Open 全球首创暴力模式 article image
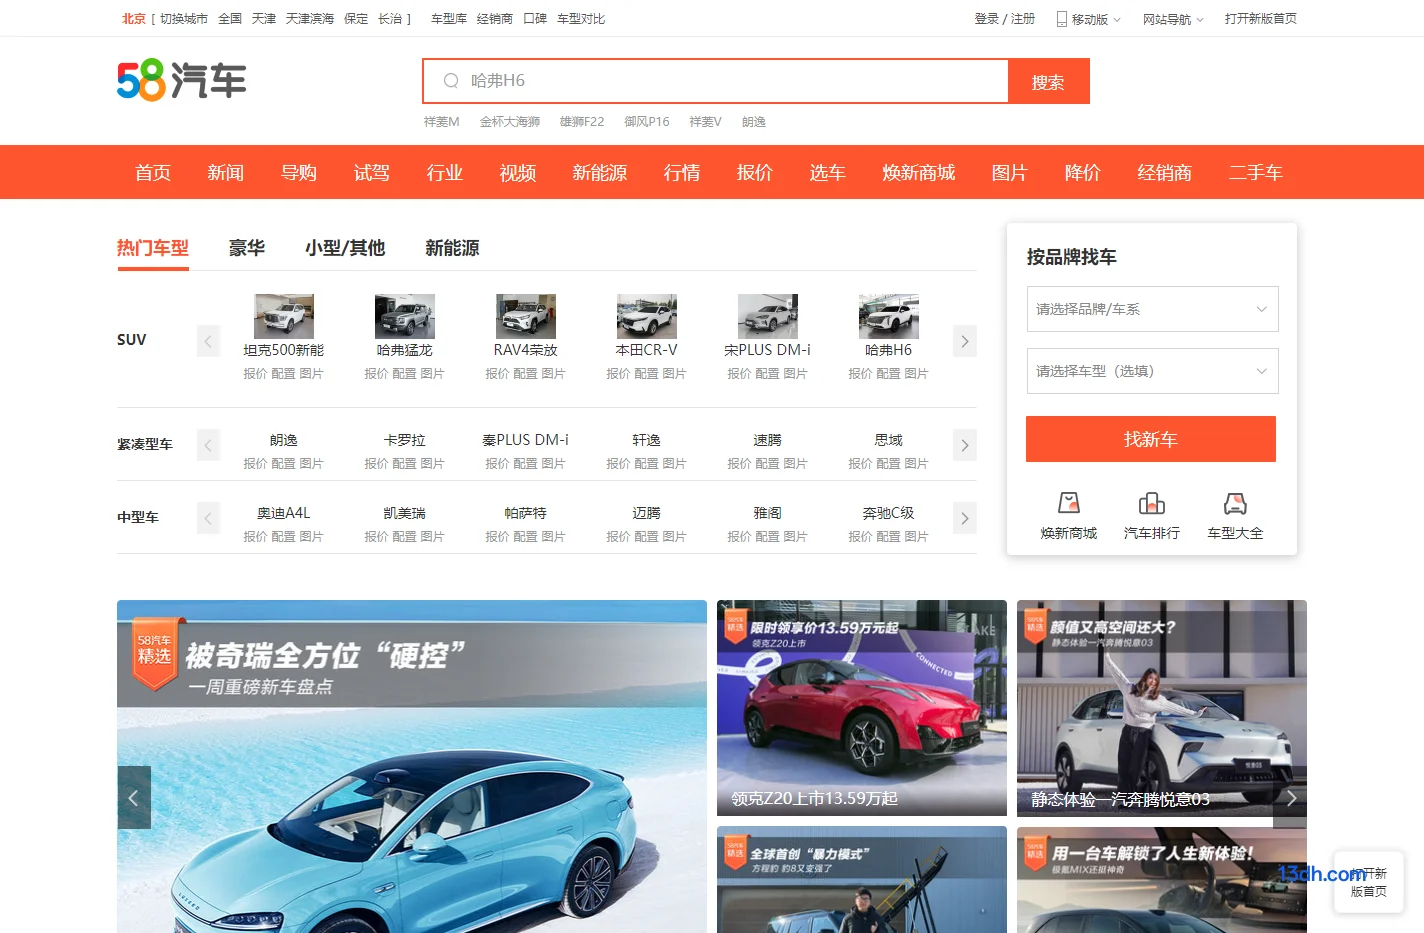 (x=862, y=880)
